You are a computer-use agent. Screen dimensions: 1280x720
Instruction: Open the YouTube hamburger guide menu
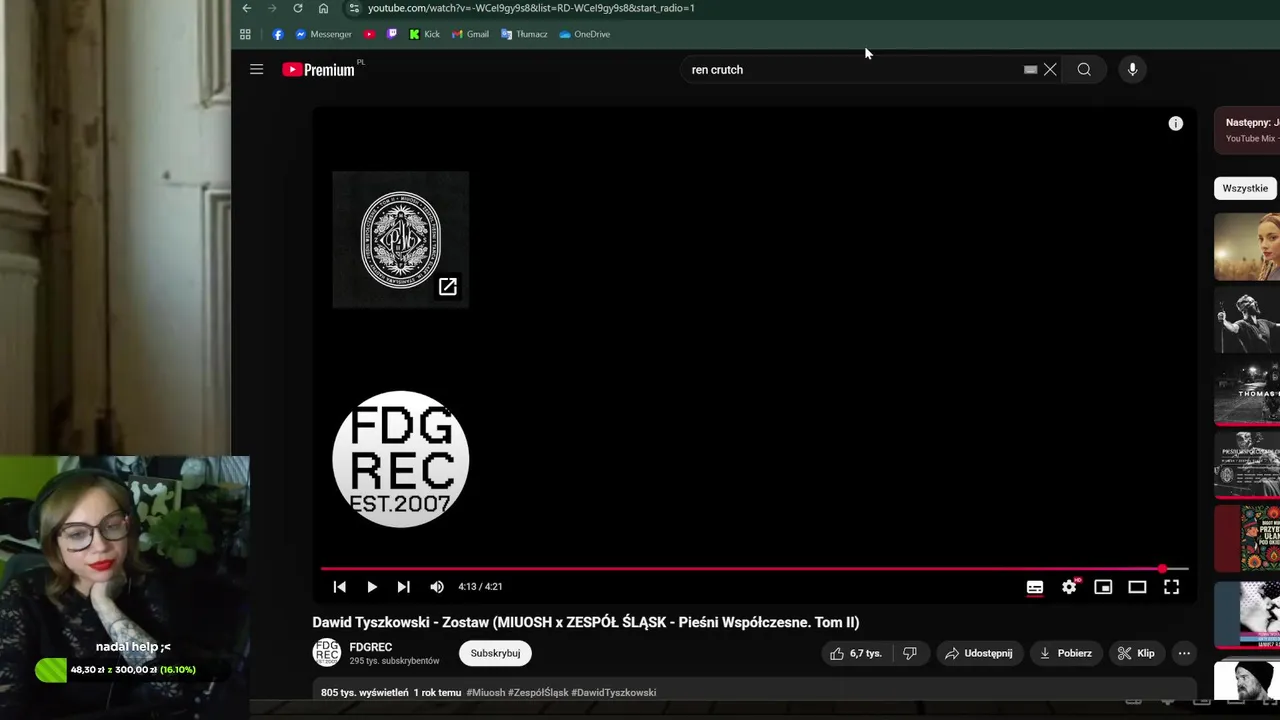[x=257, y=69]
